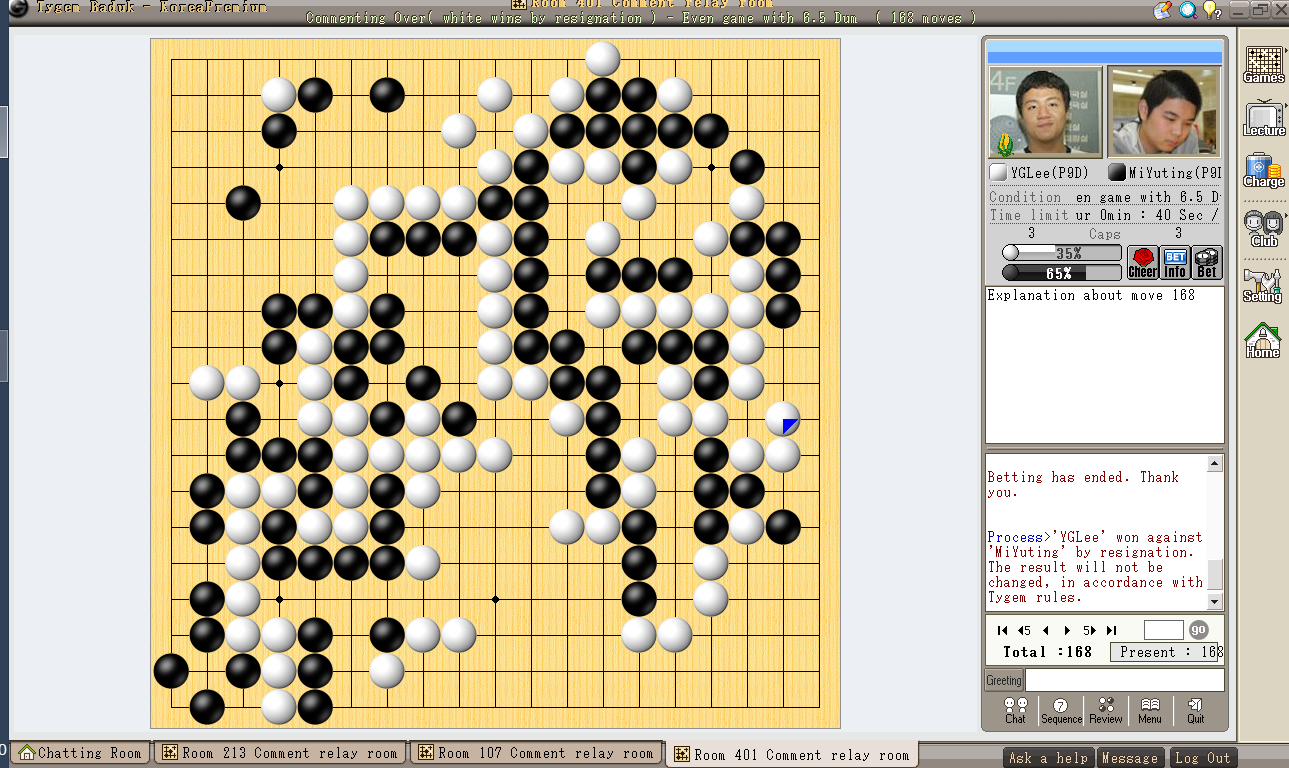Click the Total :168 moves text

pyautogui.click(x=1048, y=652)
